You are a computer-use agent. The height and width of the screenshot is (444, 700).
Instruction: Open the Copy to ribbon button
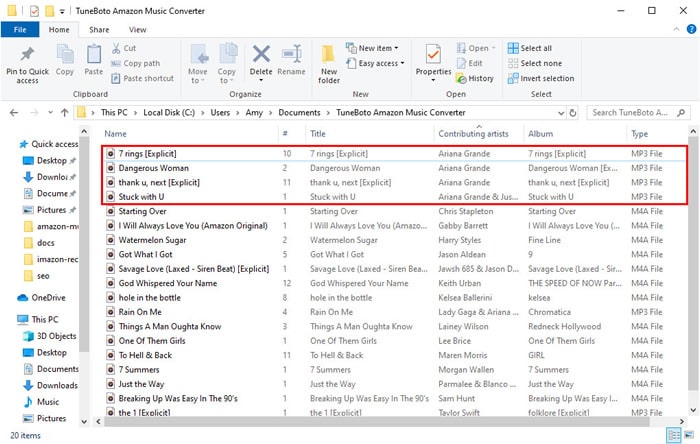(x=227, y=64)
